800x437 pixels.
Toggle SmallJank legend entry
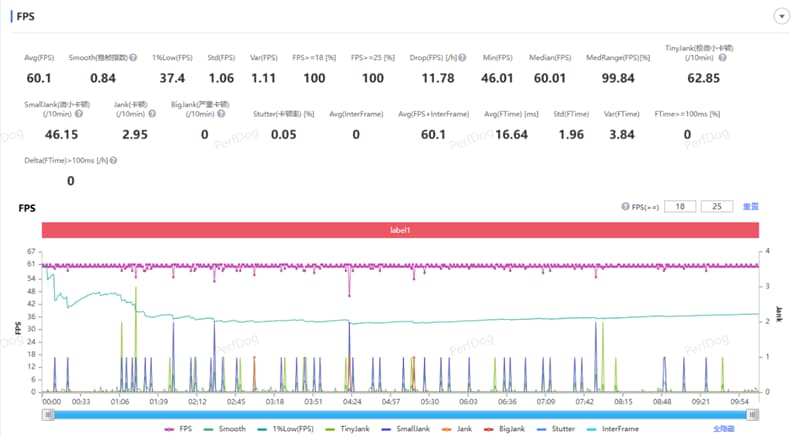406,429
